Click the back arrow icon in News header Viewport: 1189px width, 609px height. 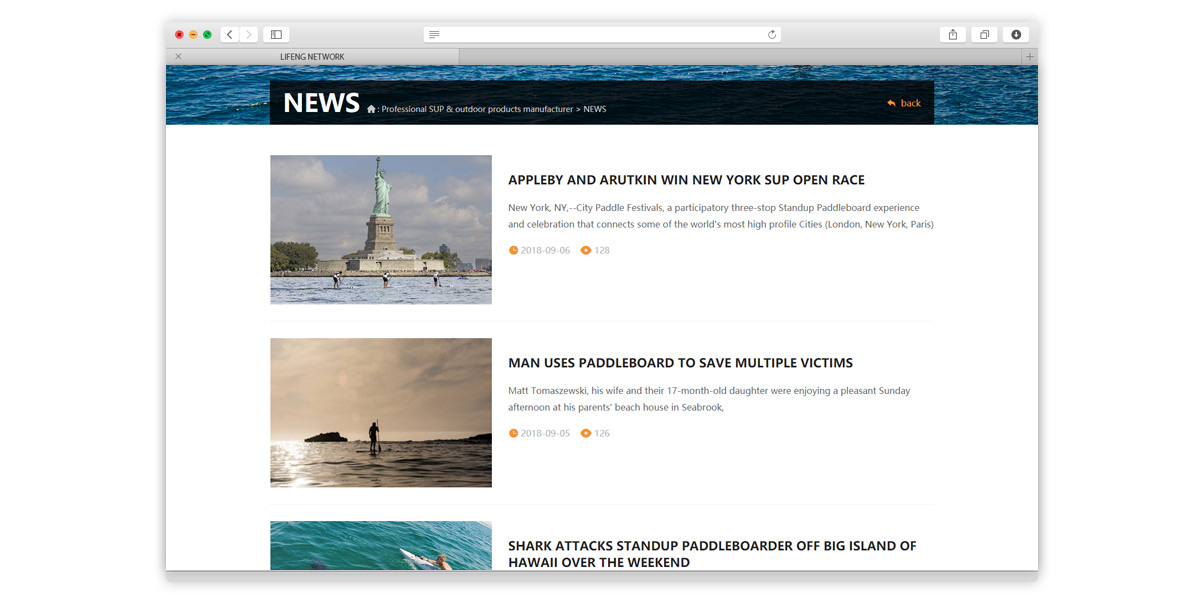pos(891,103)
